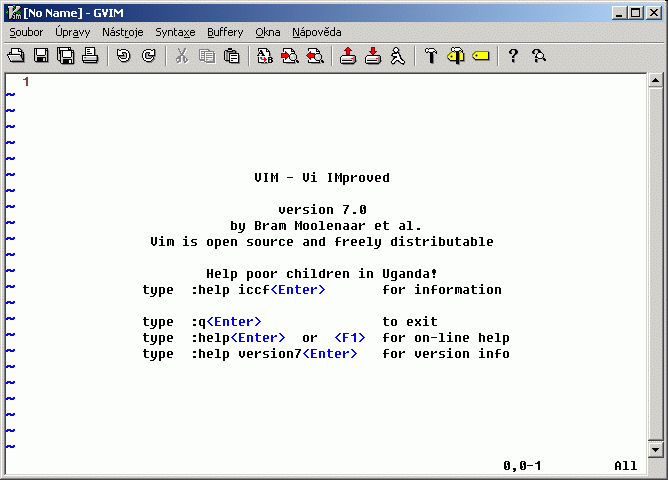
Task: Click the Paste clipboard icon
Action: click(231, 56)
